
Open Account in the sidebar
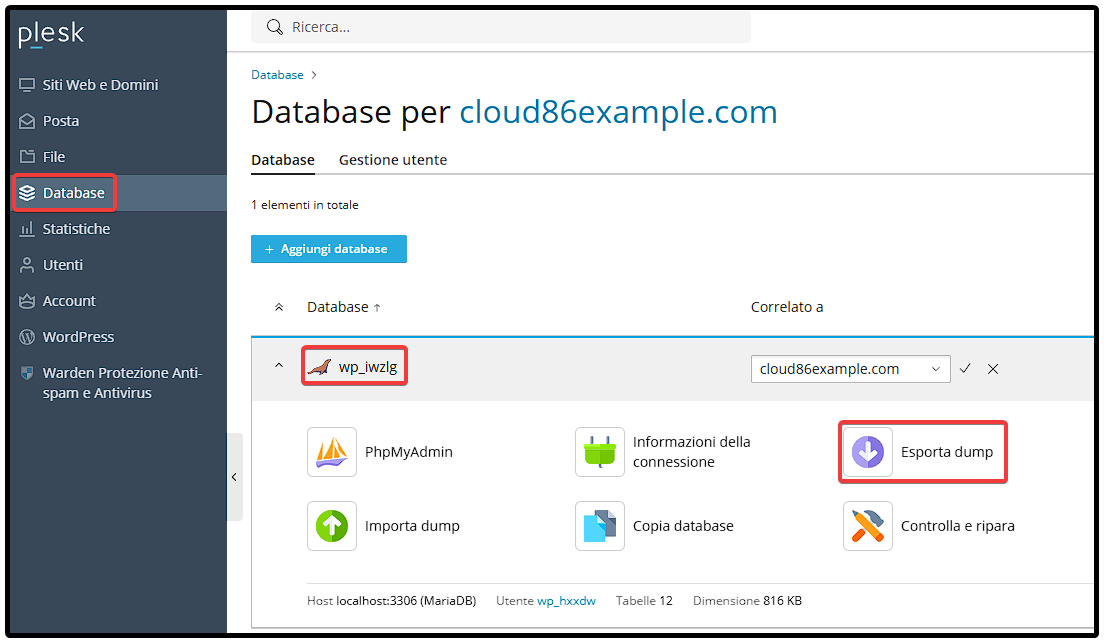pos(69,300)
